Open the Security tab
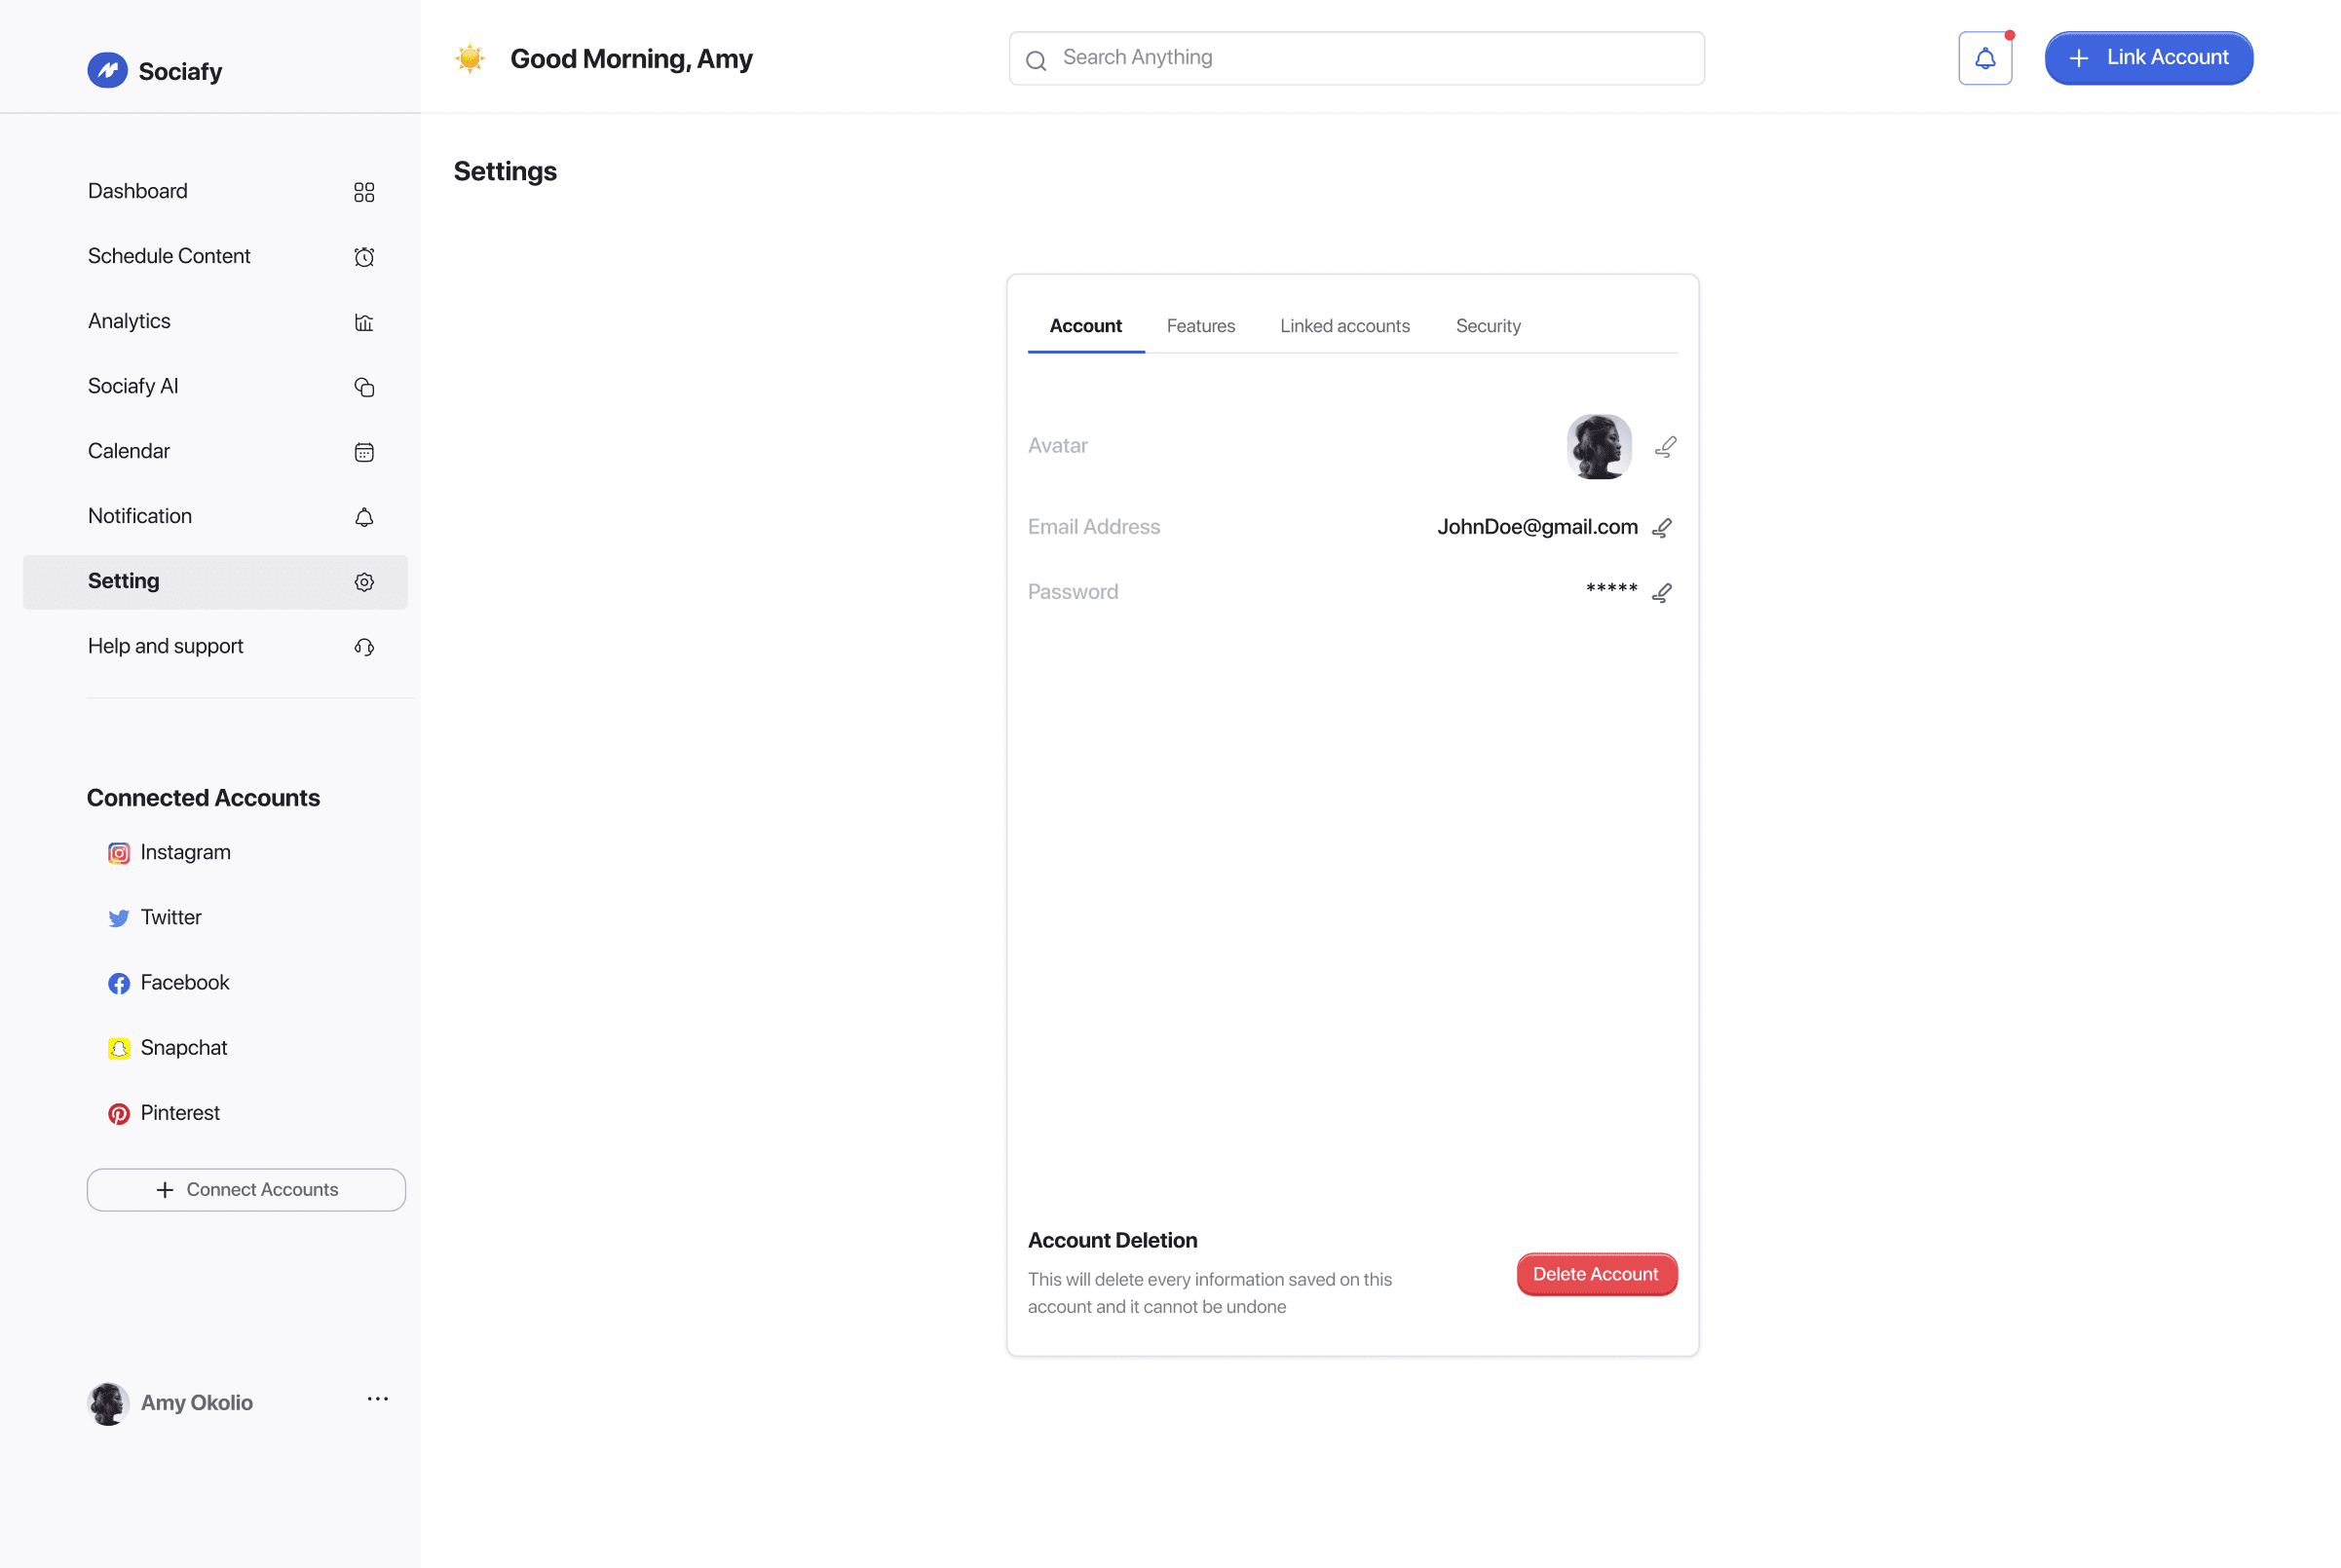Viewport: 2341px width, 1568px height. coord(1487,326)
